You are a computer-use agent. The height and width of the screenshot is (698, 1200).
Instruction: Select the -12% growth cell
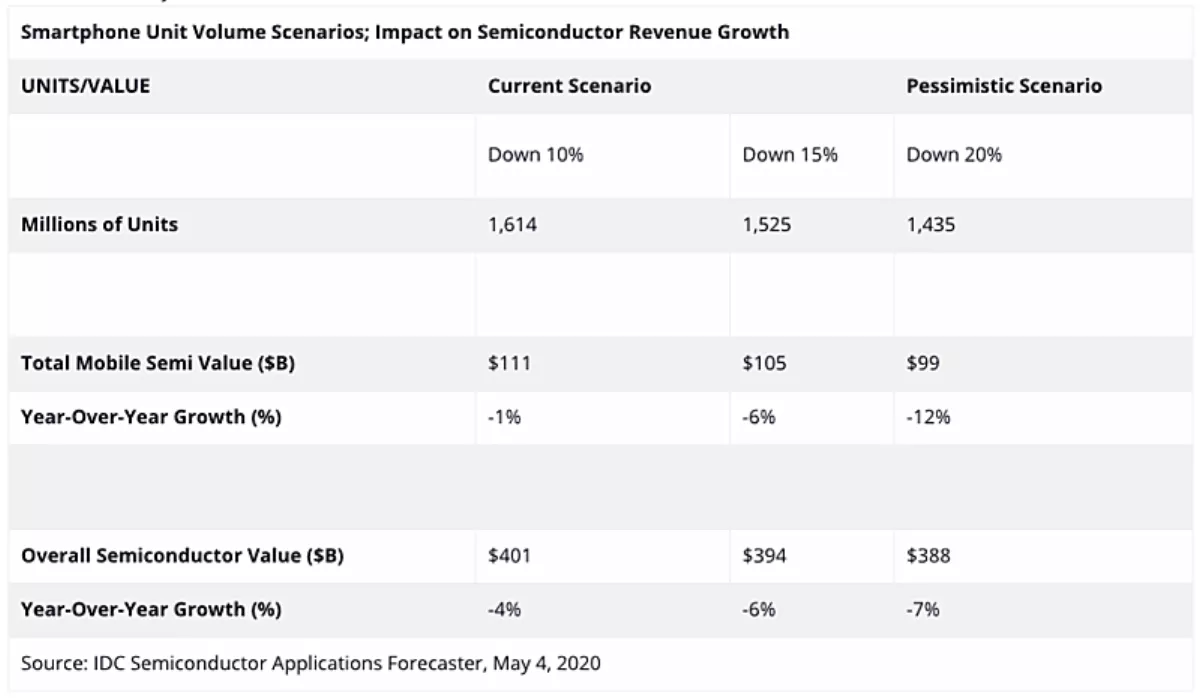928,418
